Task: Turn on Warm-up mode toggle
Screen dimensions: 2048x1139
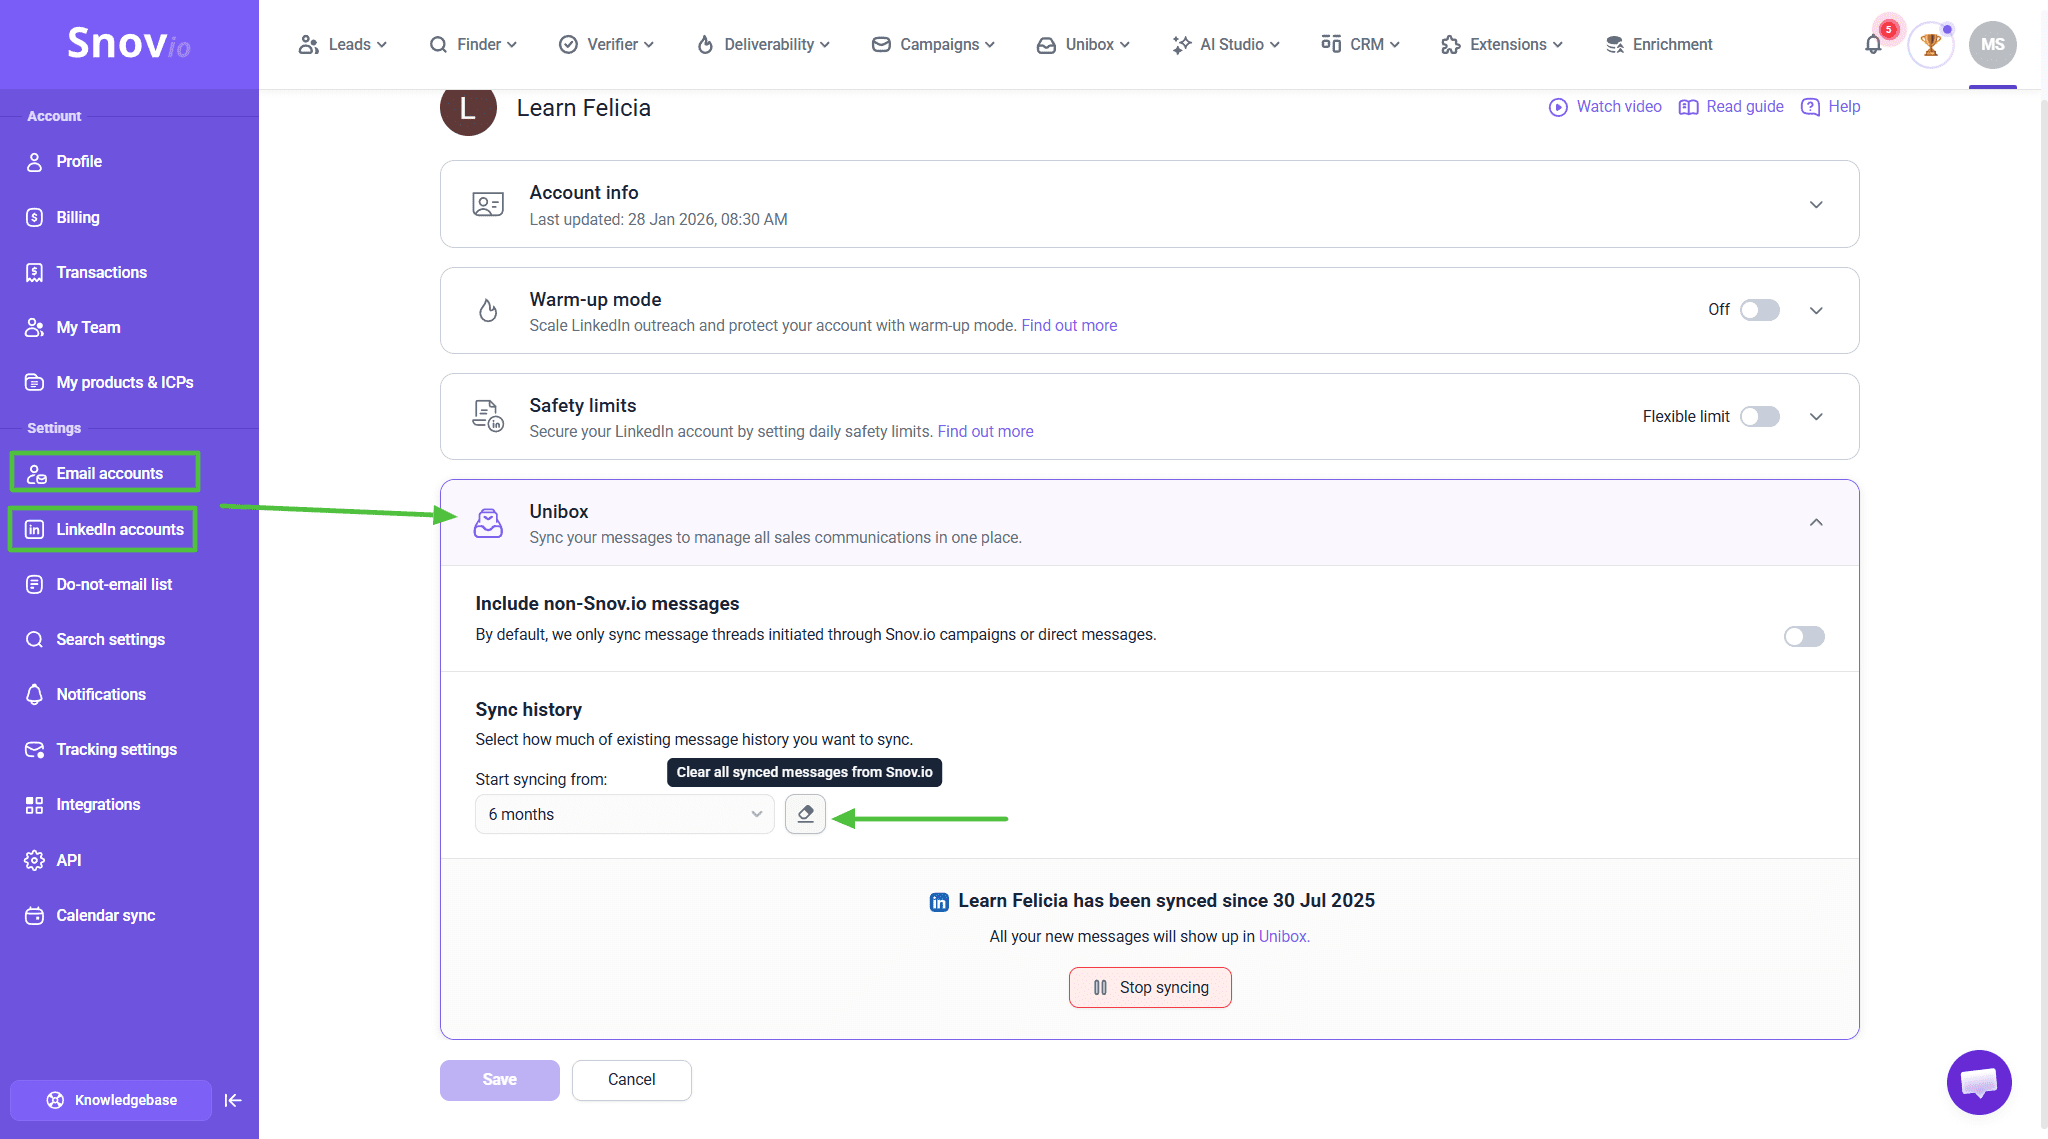Action: (1759, 310)
